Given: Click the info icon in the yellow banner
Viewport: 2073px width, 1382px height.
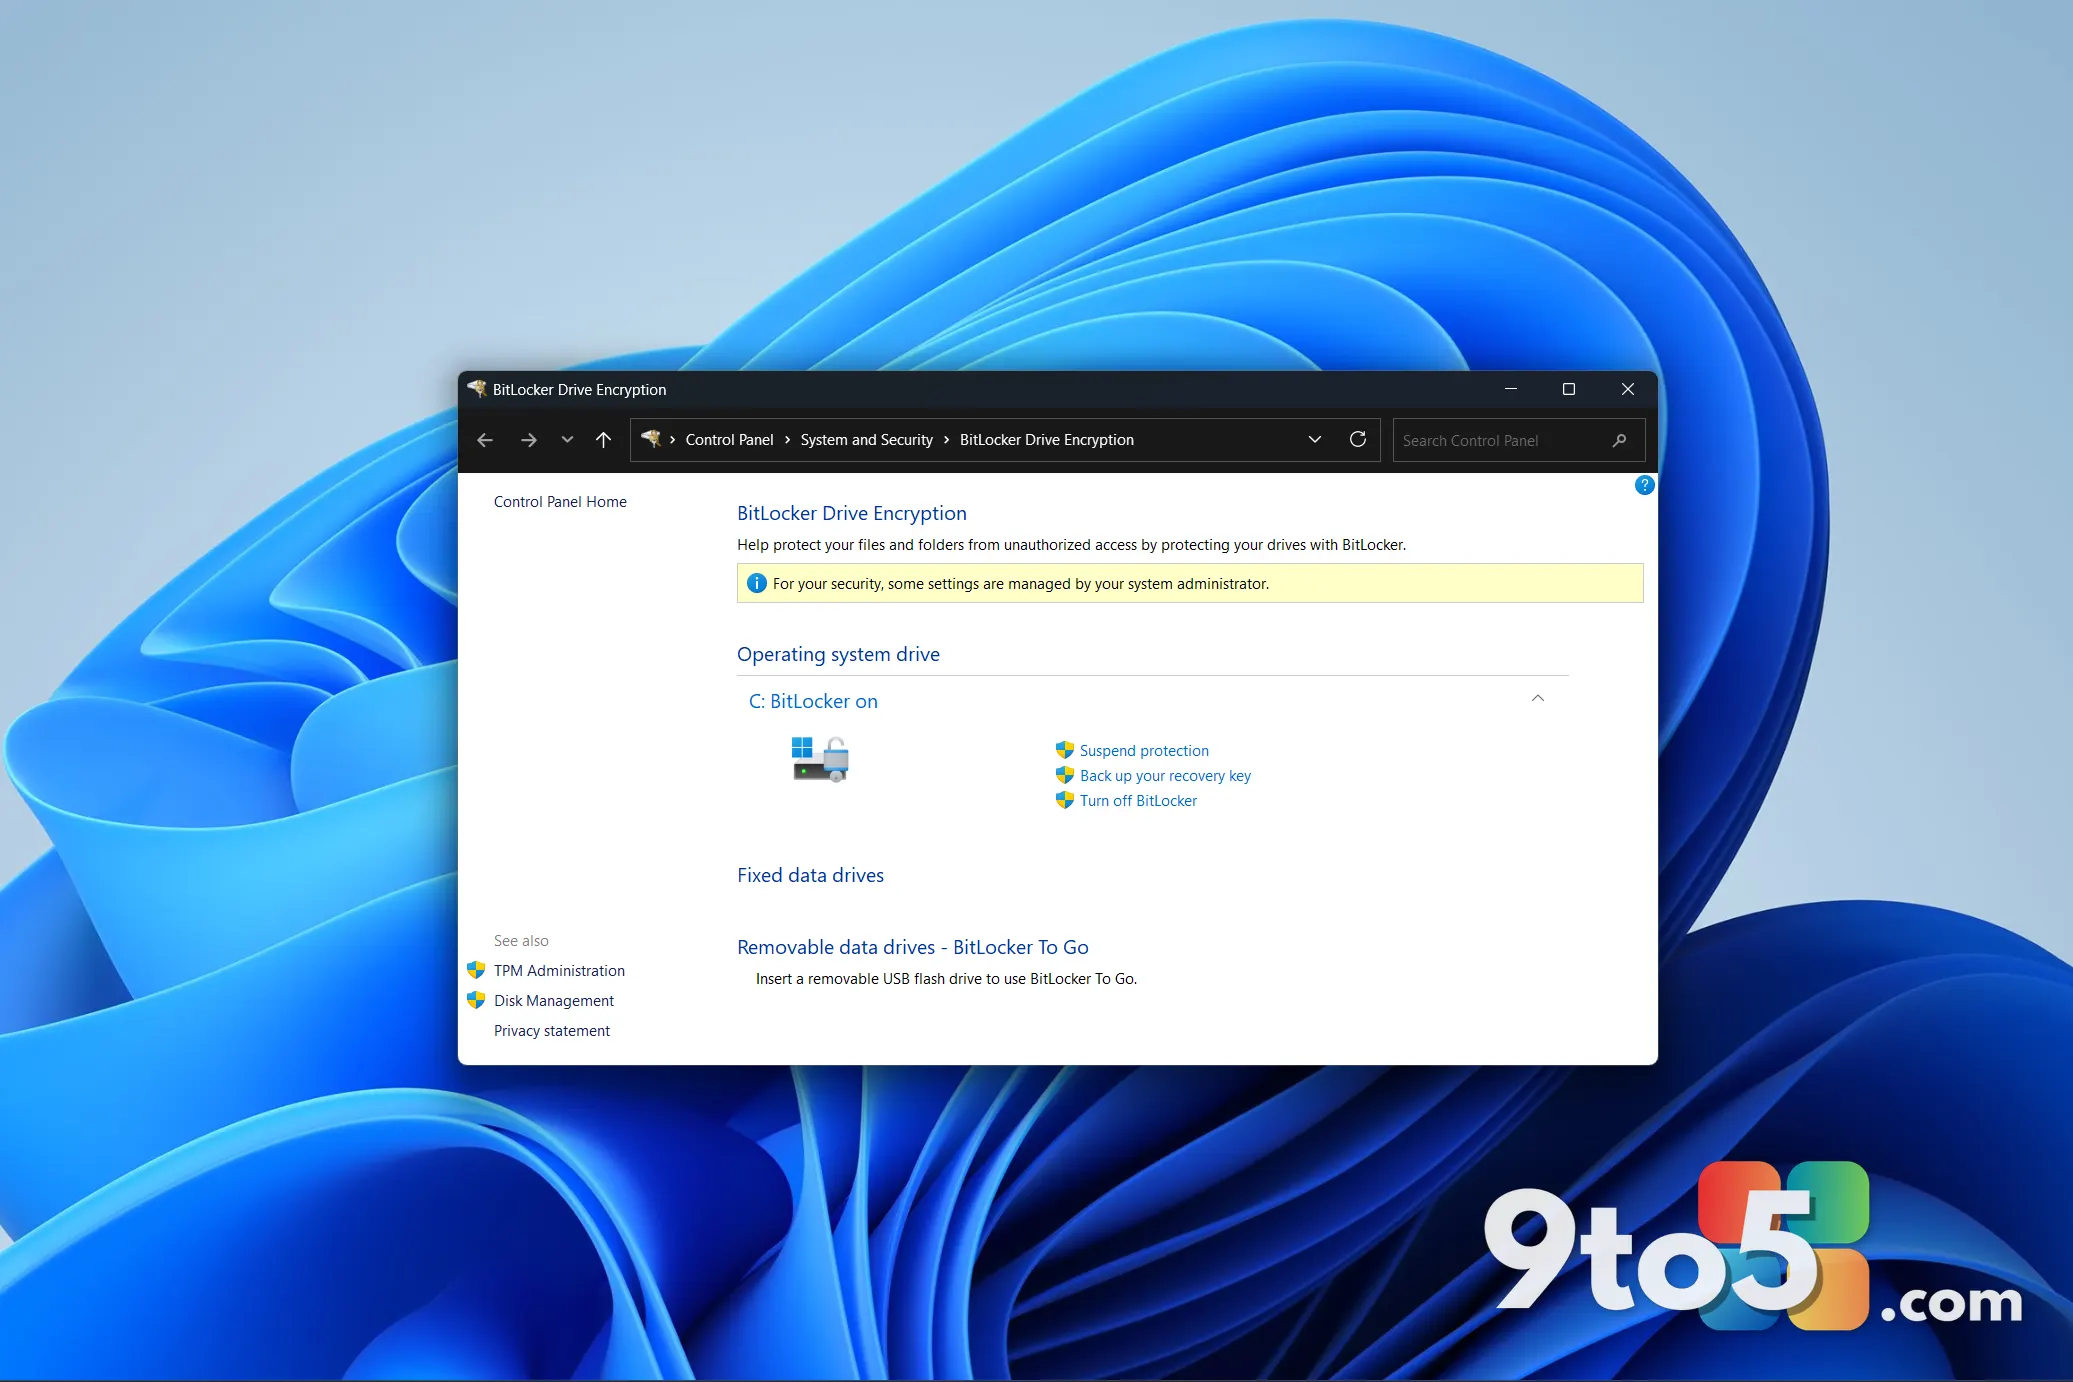Looking at the screenshot, I should [757, 583].
